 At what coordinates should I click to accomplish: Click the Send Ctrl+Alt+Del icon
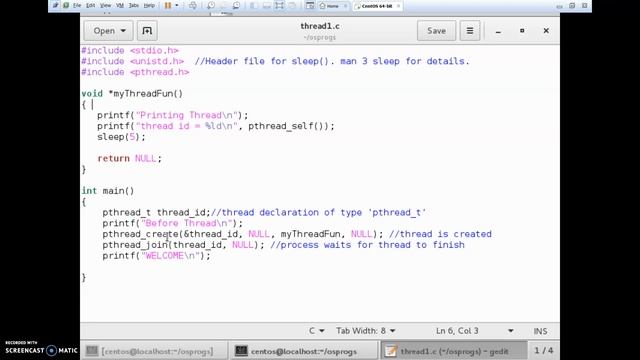pyautogui.click(x=193, y=6)
